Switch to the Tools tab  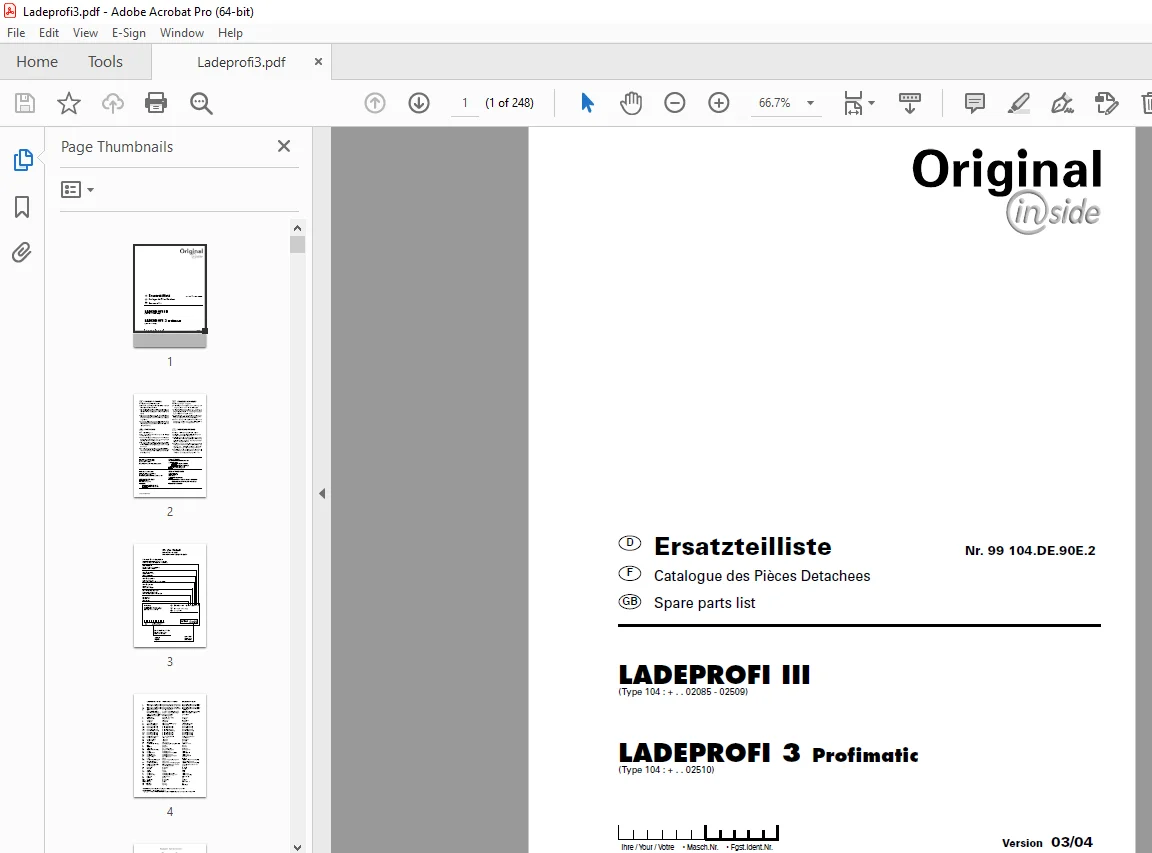[105, 62]
